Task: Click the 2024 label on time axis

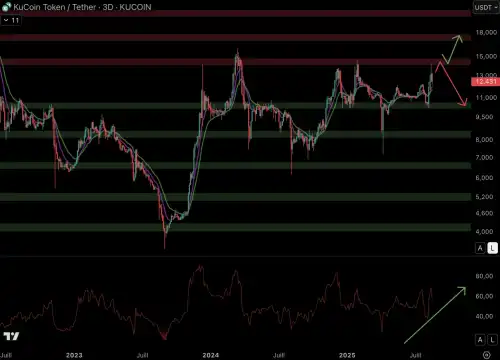Action: (x=211, y=355)
